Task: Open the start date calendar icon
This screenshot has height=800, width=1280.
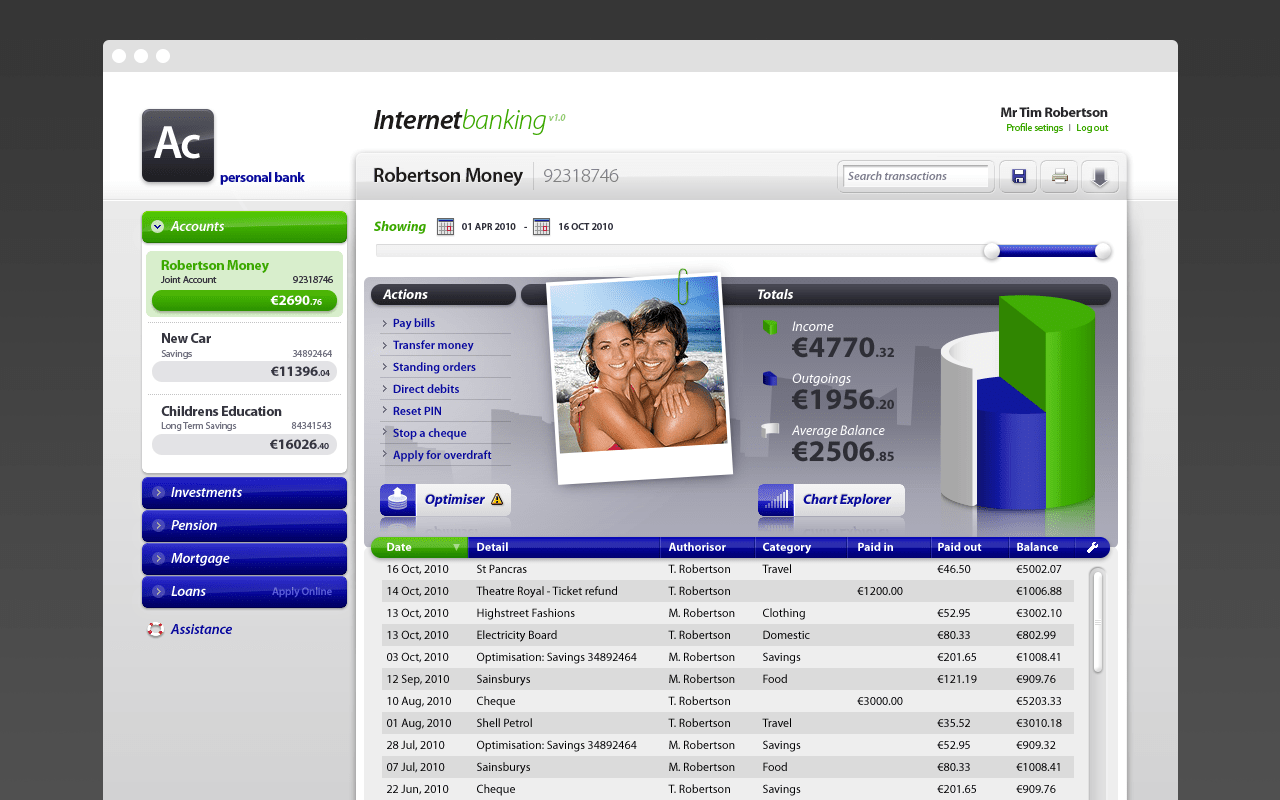Action: [x=445, y=227]
